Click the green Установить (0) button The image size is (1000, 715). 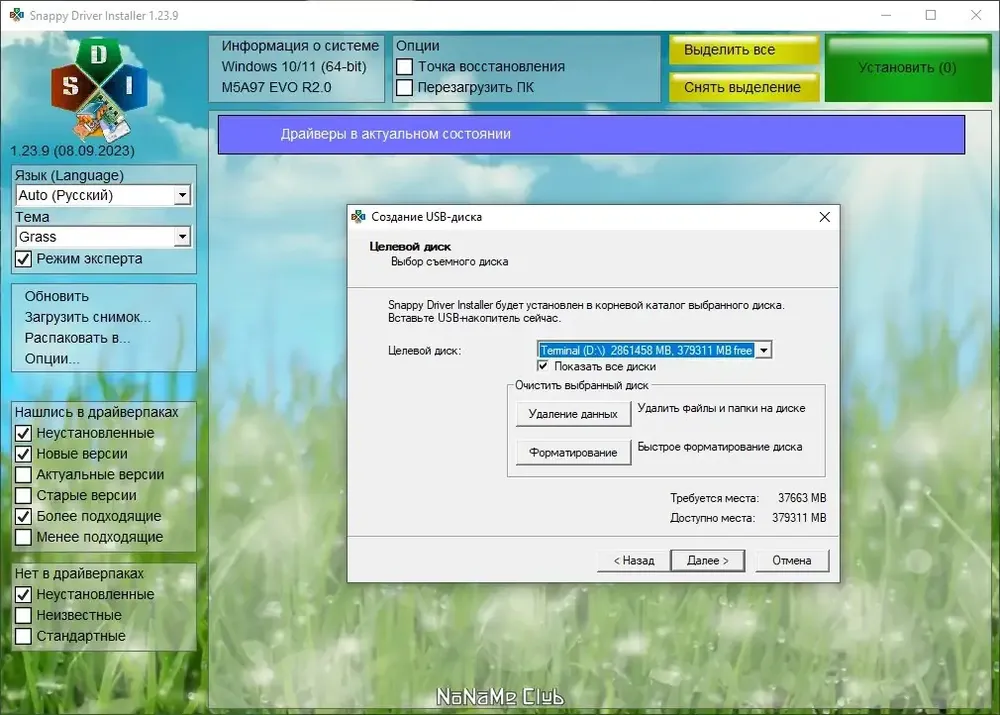908,68
